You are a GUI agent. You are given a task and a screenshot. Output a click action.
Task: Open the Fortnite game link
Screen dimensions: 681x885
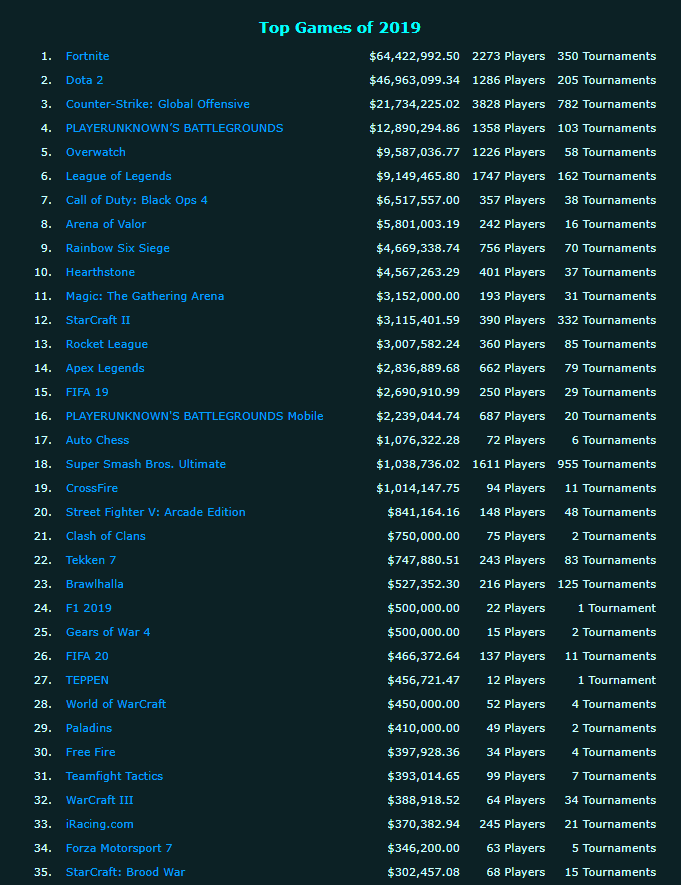point(87,56)
